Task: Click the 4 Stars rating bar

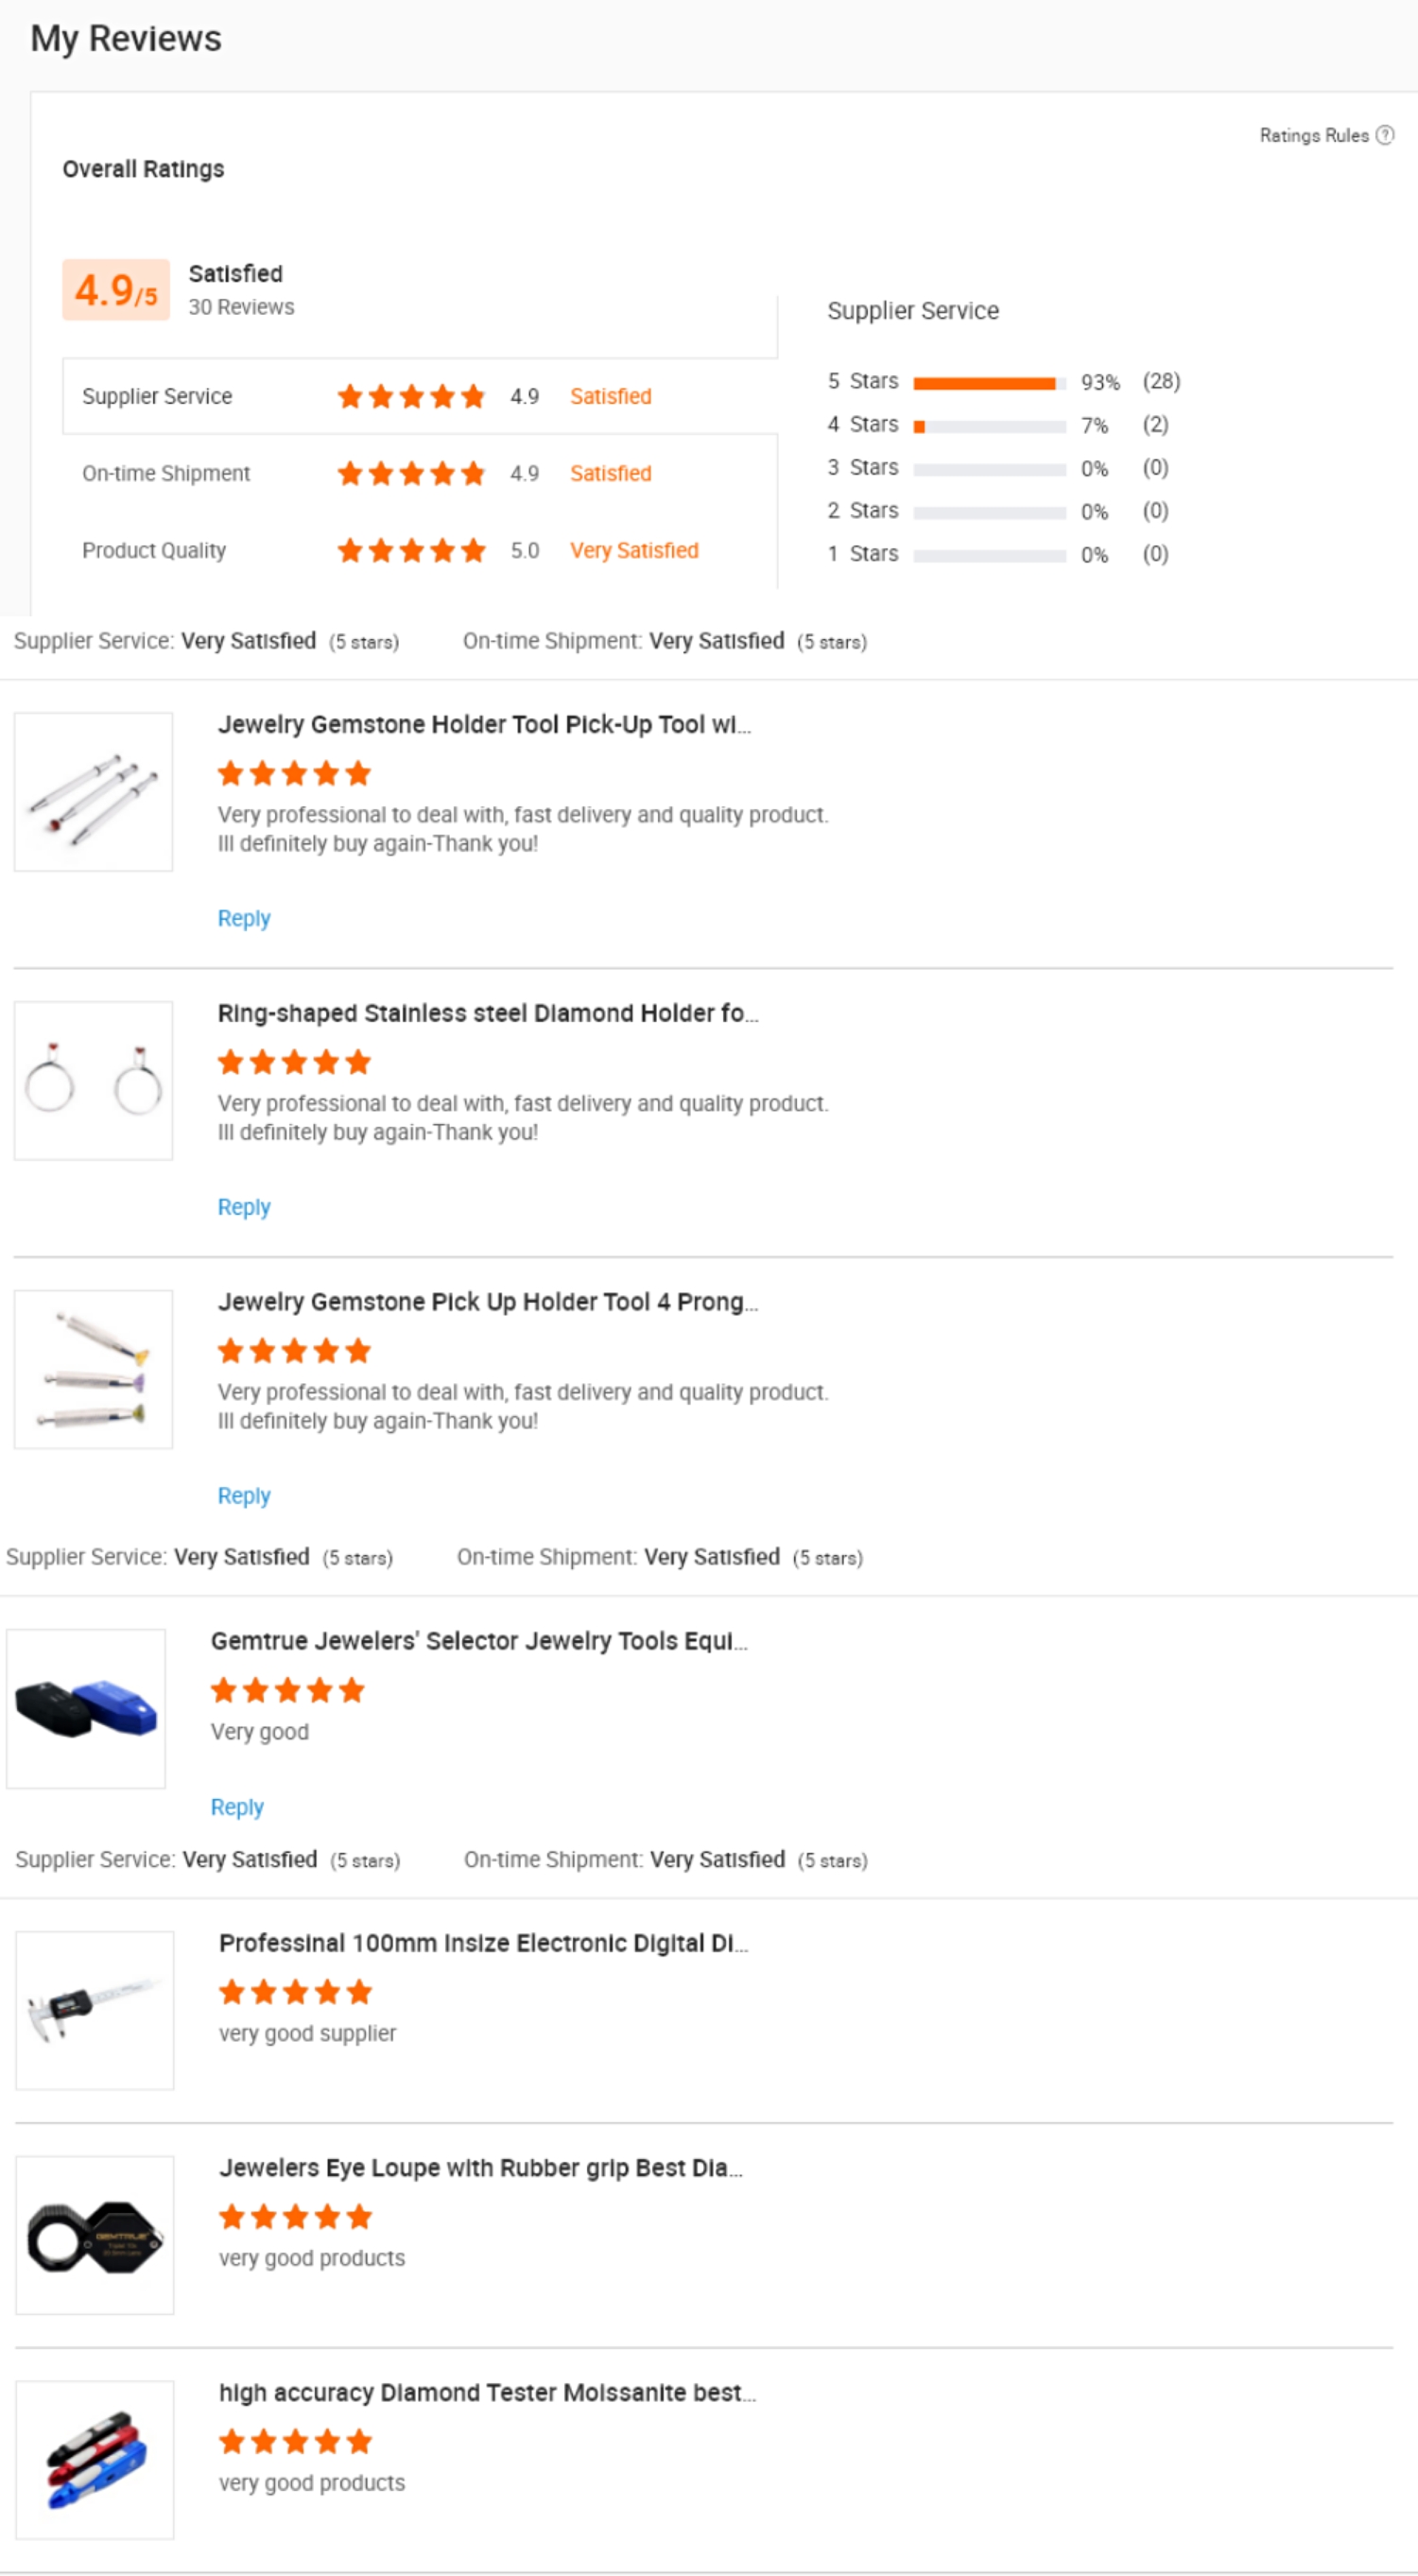Action: (x=988, y=426)
